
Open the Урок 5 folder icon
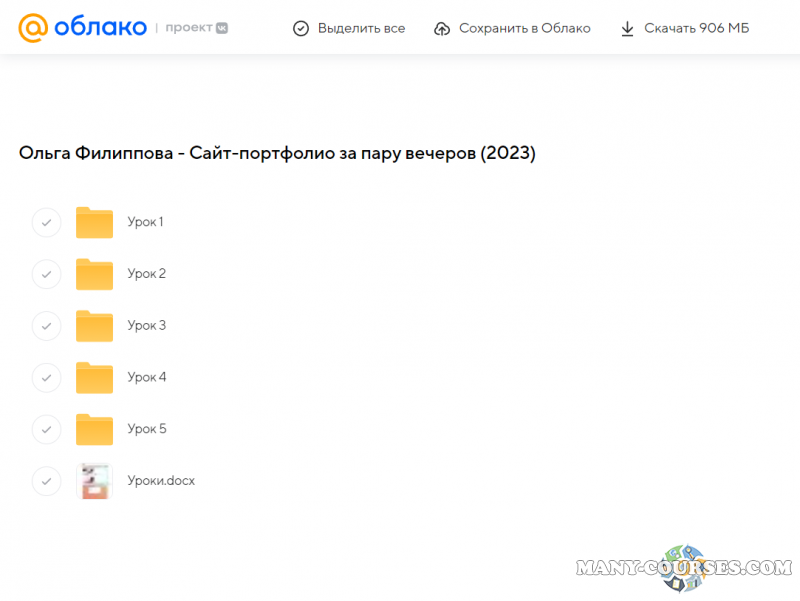pyautogui.click(x=95, y=430)
